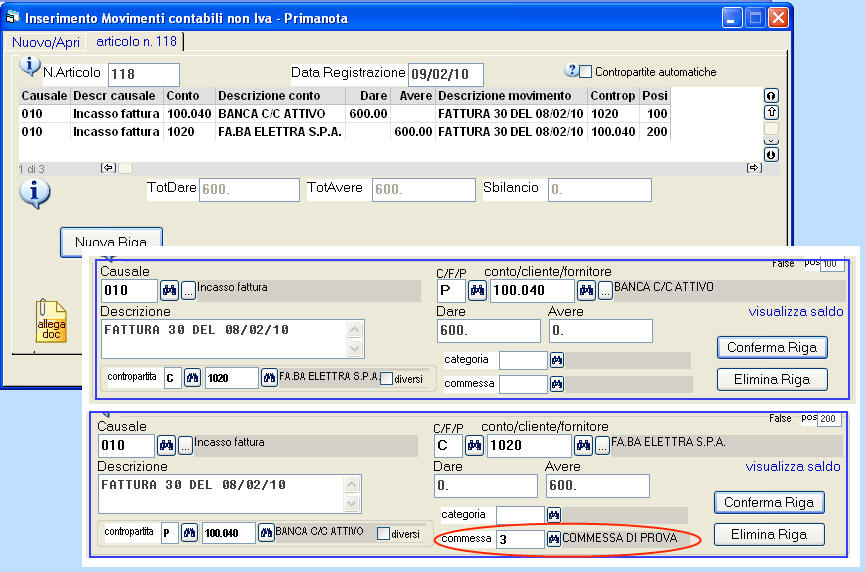Click left page arrow in grid navigator
Image resolution: width=865 pixels, height=572 pixels.
pos(108,168)
